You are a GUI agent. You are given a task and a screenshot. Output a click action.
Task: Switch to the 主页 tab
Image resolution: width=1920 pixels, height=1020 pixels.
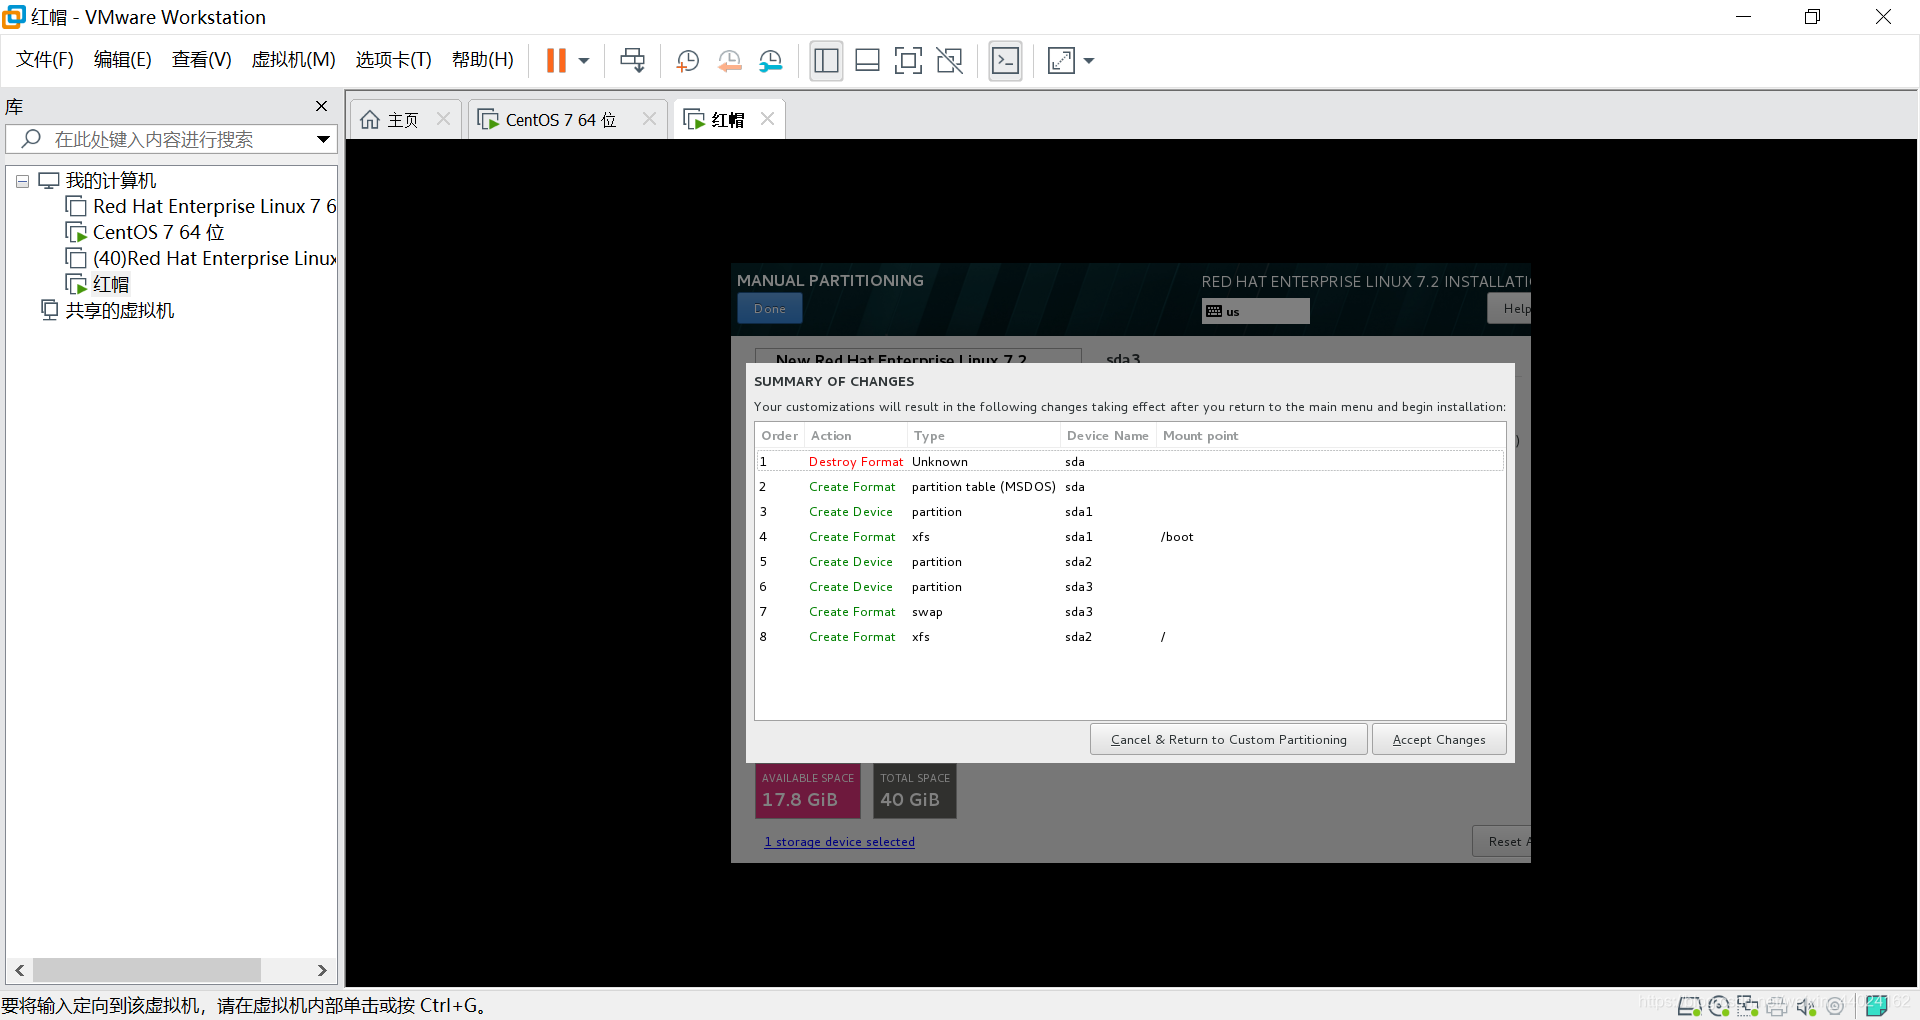404,120
